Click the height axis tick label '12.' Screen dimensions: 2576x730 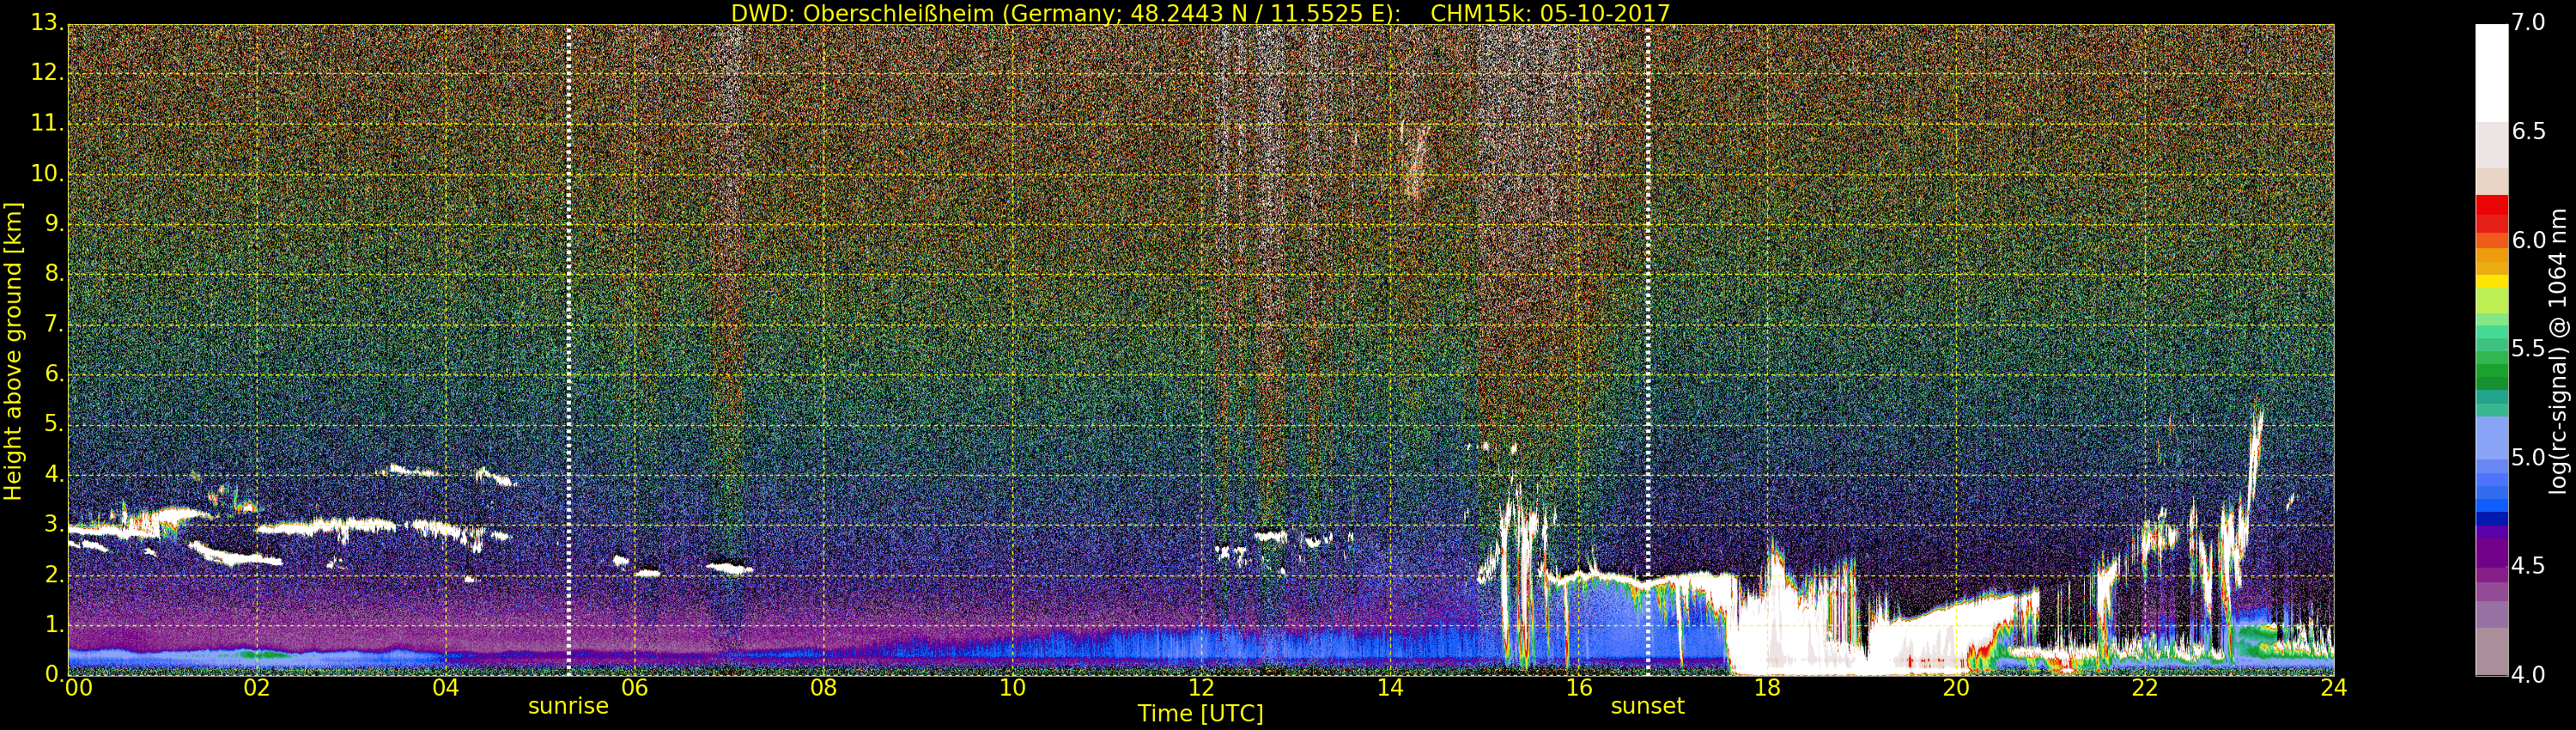(x=47, y=73)
